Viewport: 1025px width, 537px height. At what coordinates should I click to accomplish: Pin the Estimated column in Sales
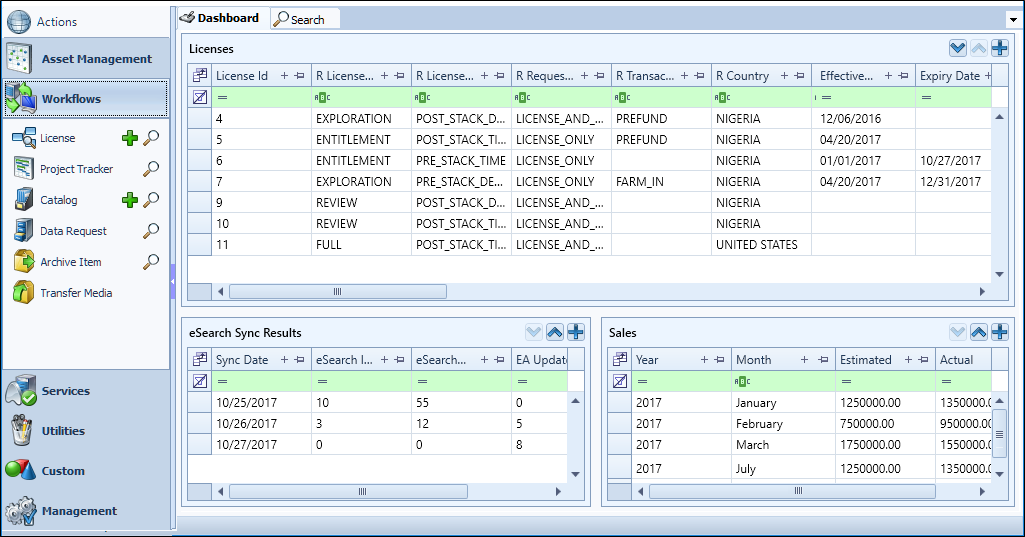[x=923, y=360]
